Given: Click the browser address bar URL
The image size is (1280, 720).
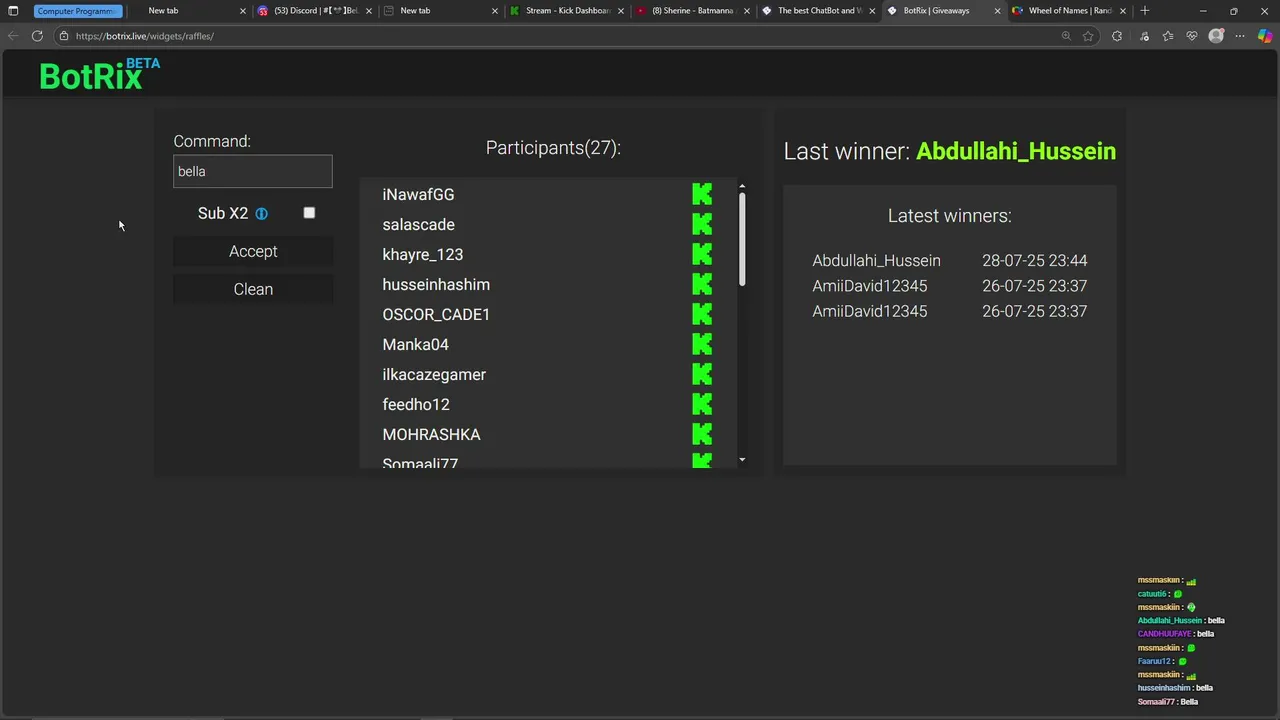Looking at the screenshot, I should 145,36.
